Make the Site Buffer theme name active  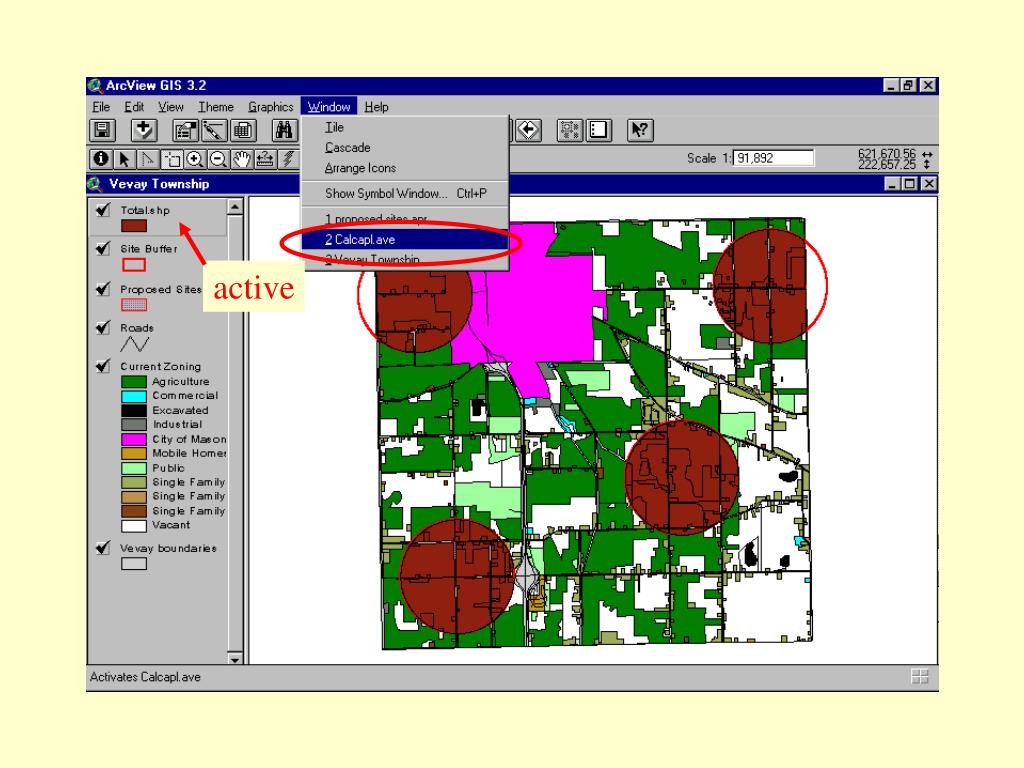pos(149,249)
